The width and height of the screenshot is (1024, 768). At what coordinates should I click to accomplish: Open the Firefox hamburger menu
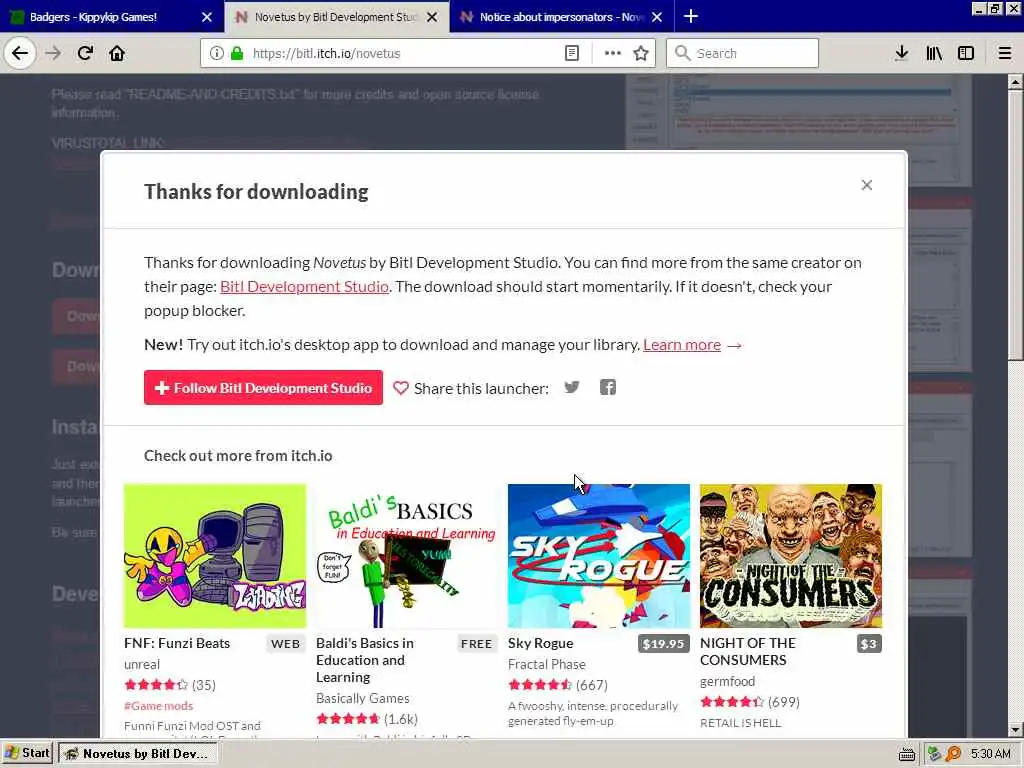pyautogui.click(x=1005, y=53)
